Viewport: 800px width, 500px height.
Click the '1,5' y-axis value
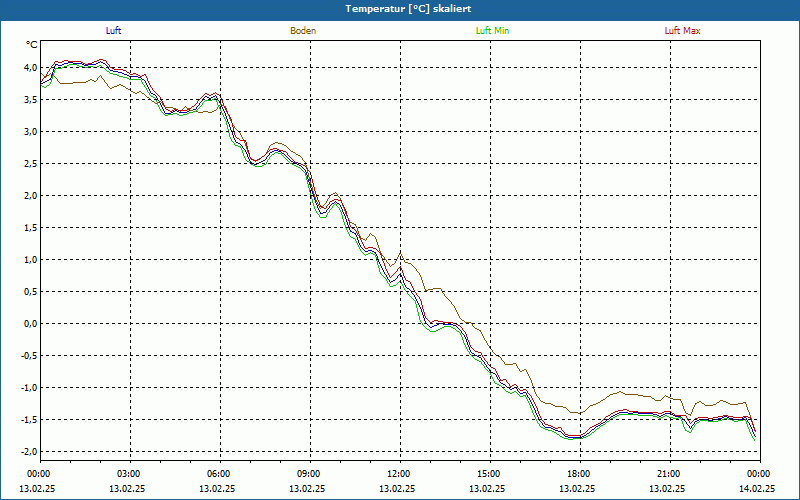coord(30,228)
